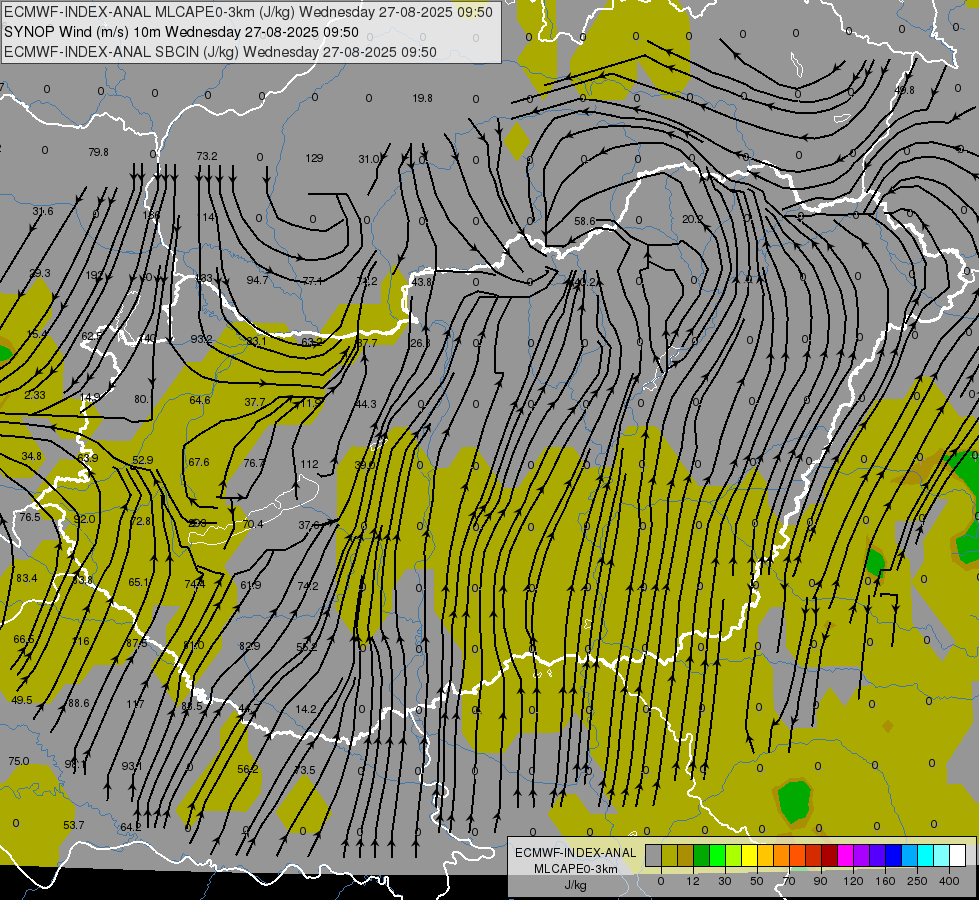This screenshot has height=900, width=979.
Task: Click the 56.2 value on the map
Action: tap(248, 769)
